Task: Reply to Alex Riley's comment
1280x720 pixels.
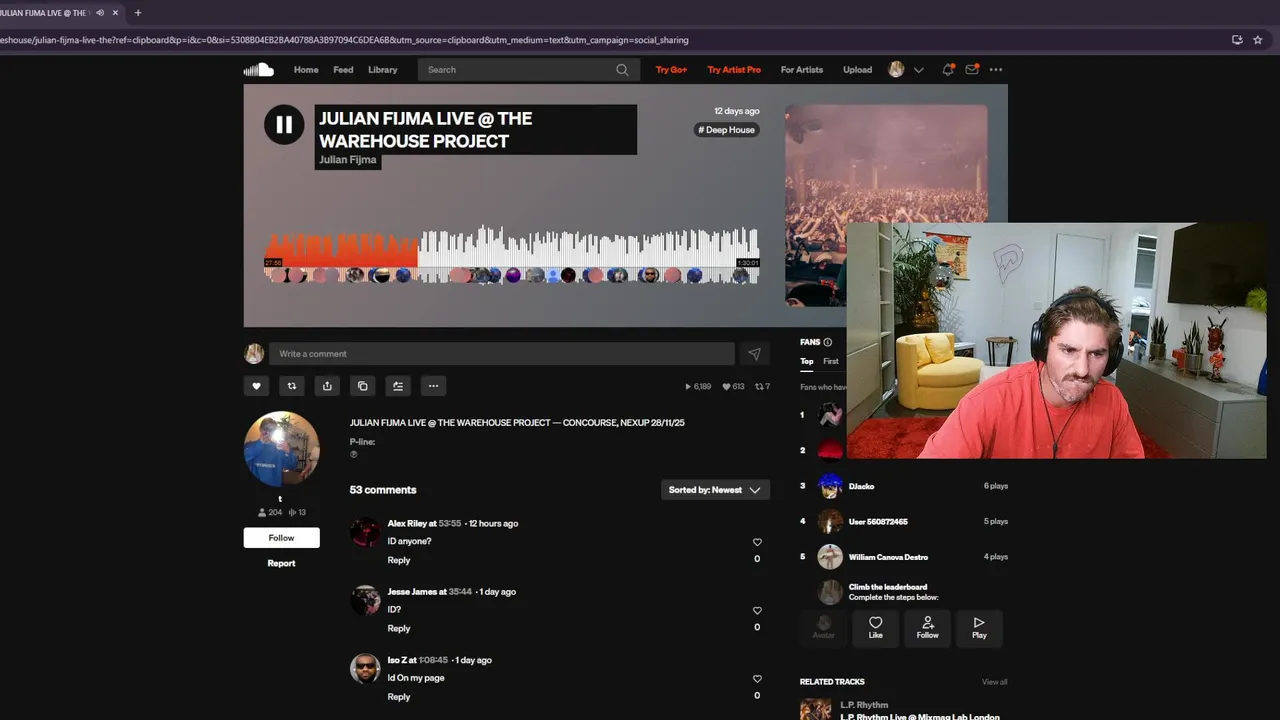Action: (399, 560)
